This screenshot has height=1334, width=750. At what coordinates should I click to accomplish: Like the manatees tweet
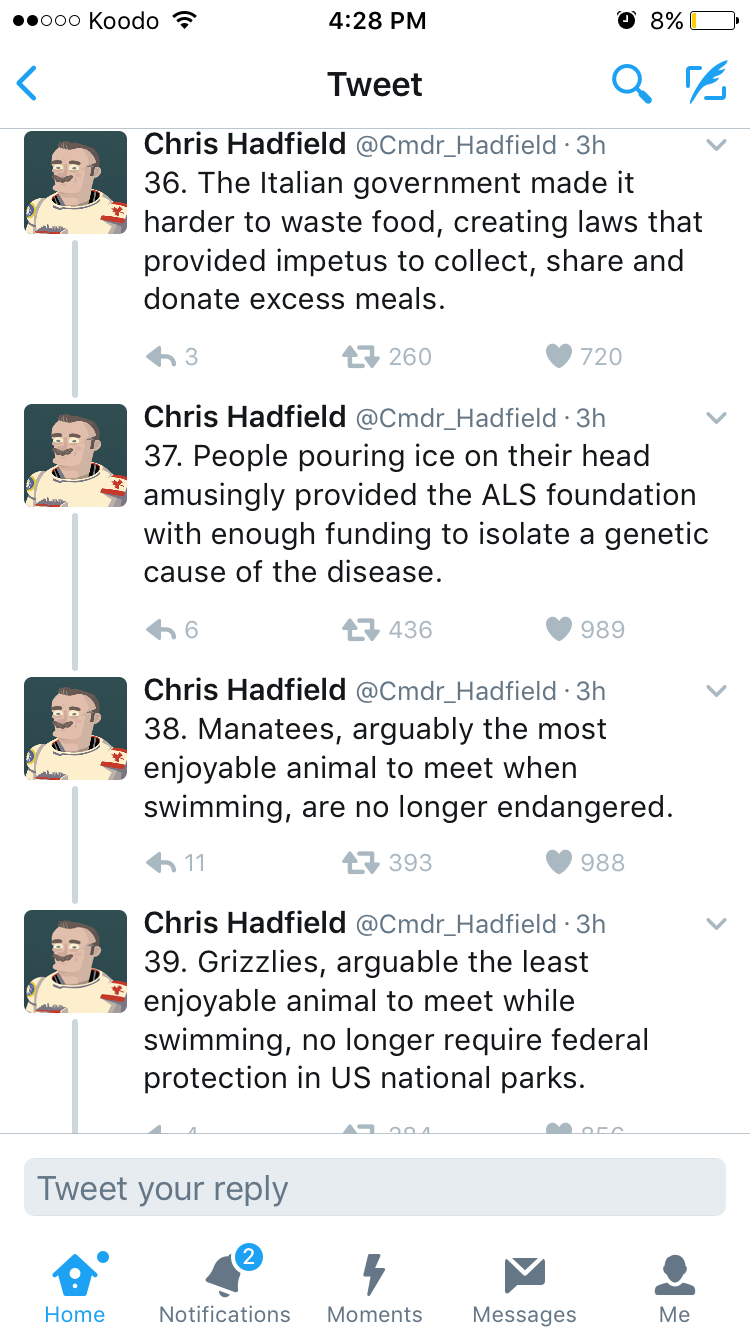pos(559,863)
